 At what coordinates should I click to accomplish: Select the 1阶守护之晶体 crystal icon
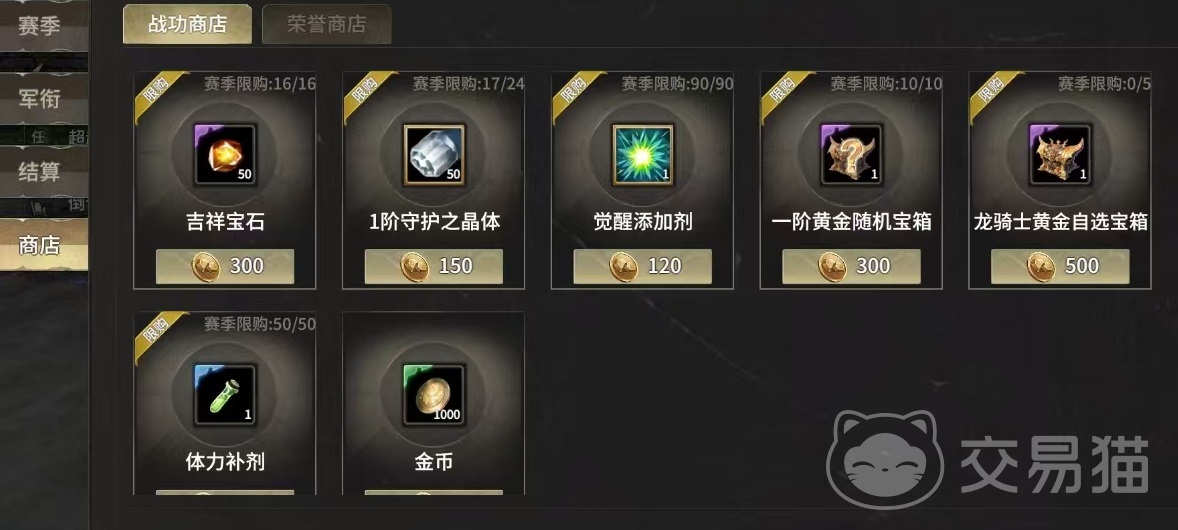tap(433, 155)
